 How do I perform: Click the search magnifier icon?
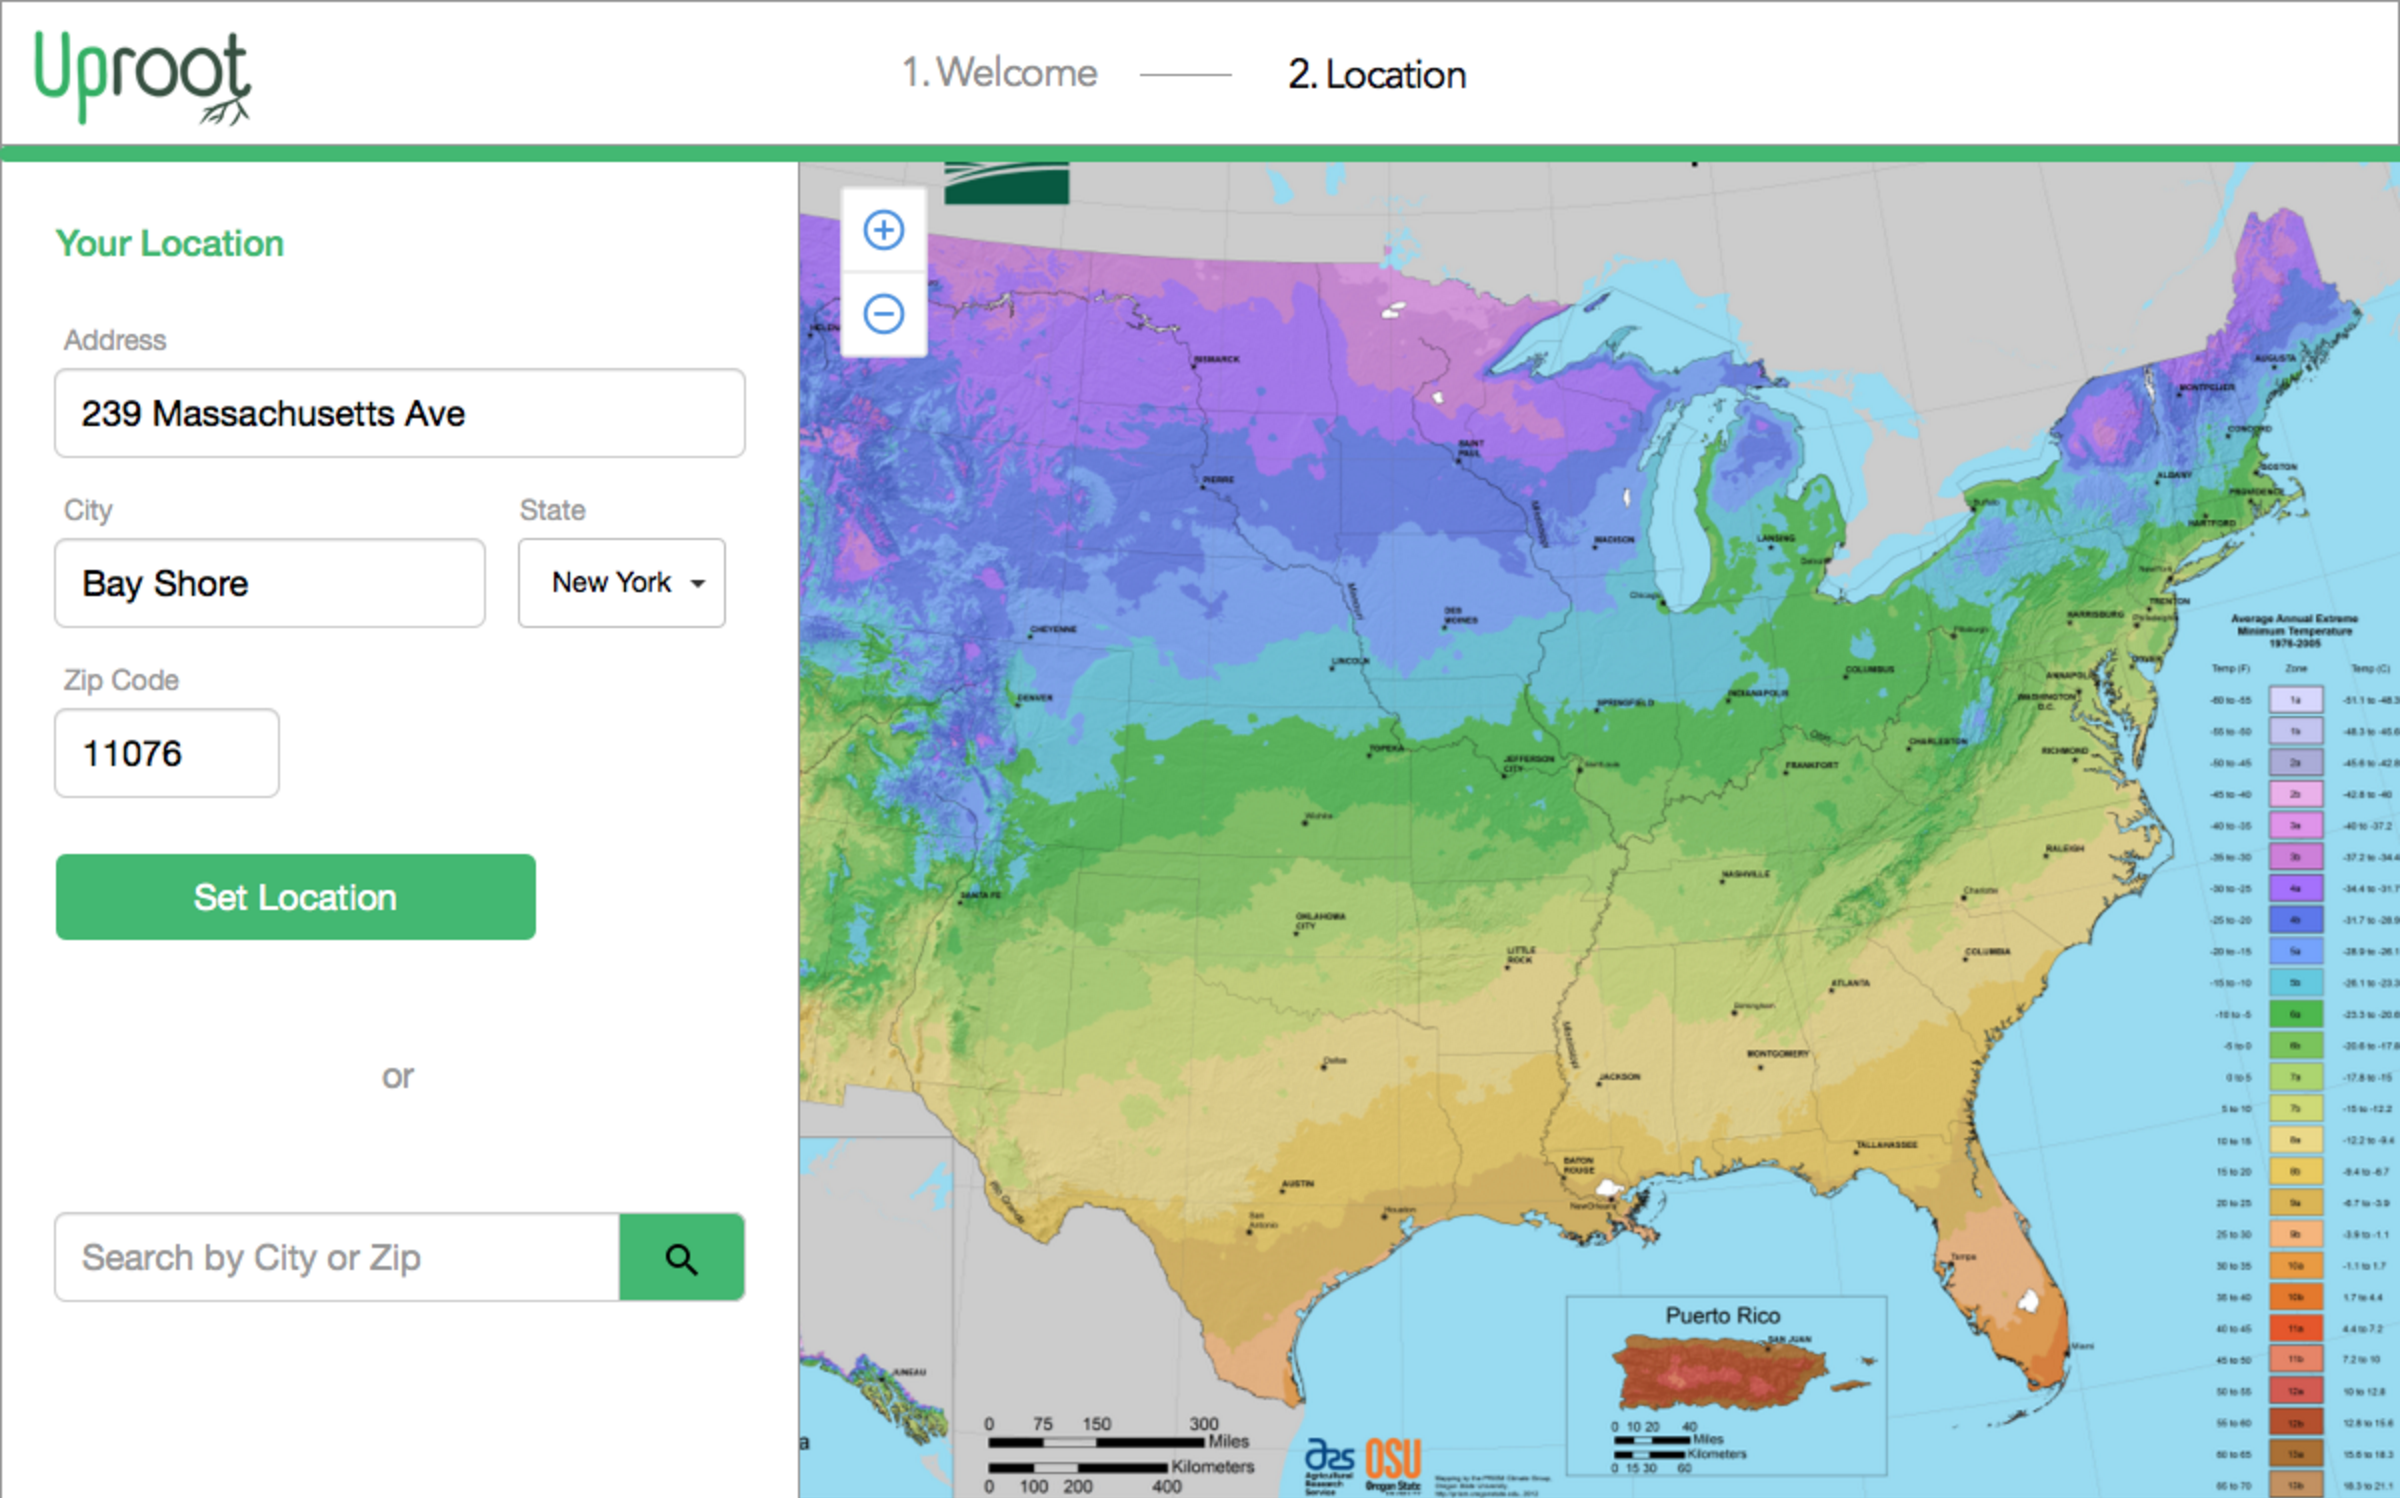[681, 1257]
